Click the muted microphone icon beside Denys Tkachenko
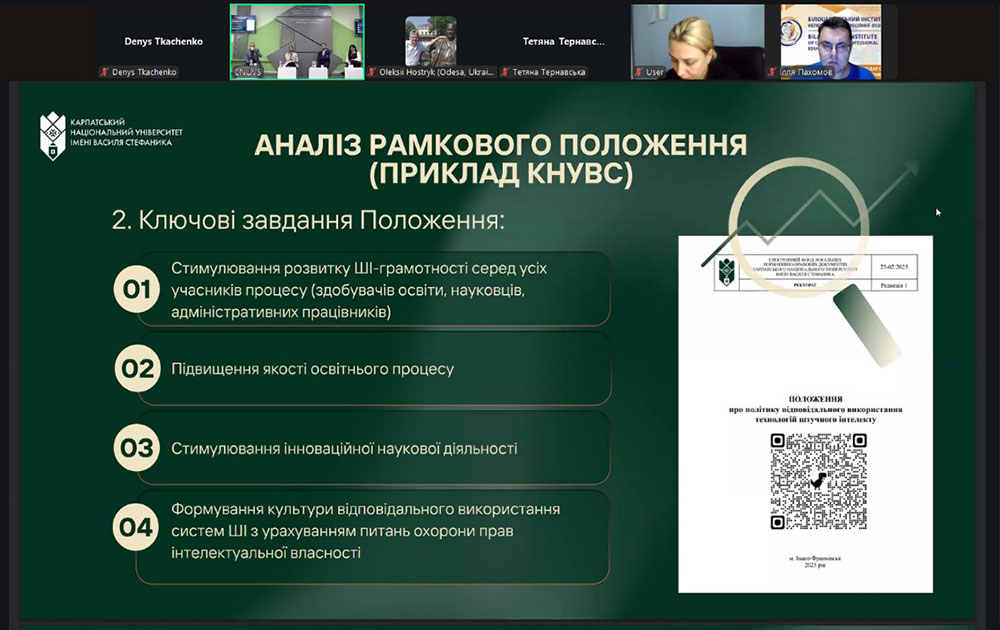 click(x=104, y=72)
